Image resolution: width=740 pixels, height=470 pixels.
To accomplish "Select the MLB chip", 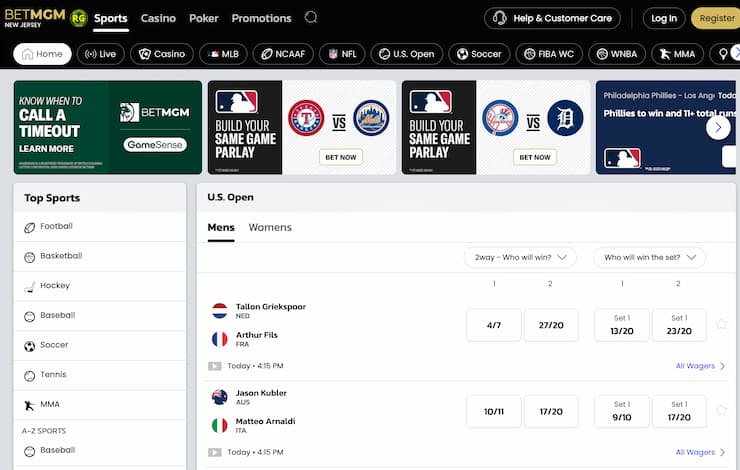I will tap(223, 54).
